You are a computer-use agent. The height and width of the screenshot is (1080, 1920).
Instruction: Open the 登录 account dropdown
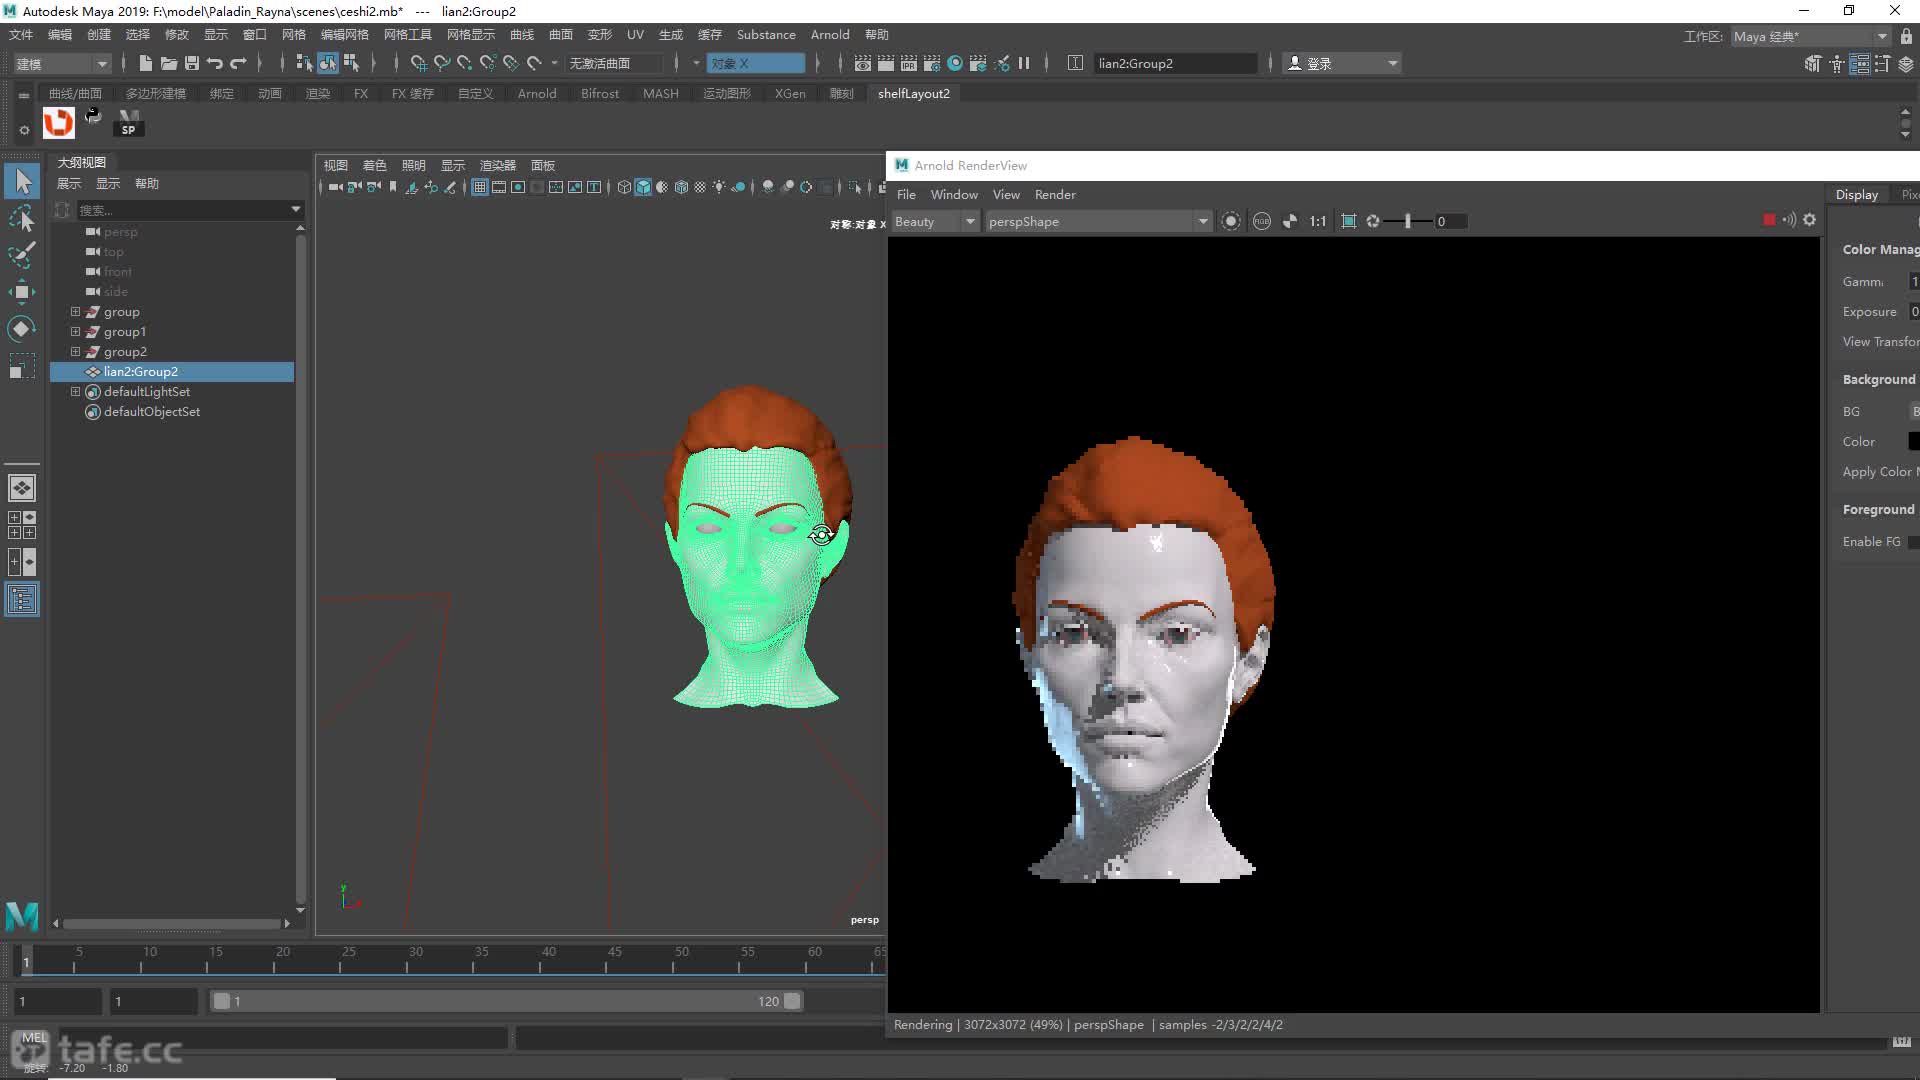(1342, 63)
